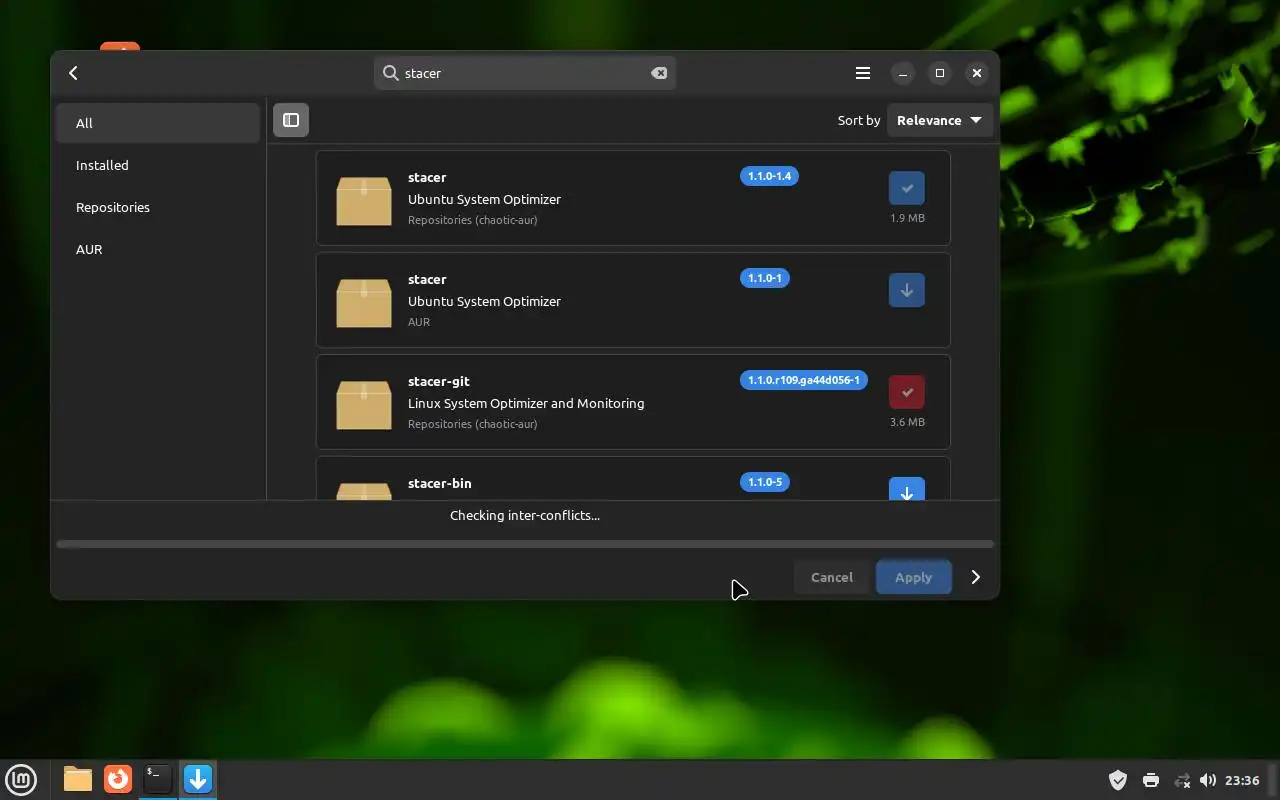Open the shield update tray icon
This screenshot has width=1280, height=800.
pyautogui.click(x=1118, y=780)
